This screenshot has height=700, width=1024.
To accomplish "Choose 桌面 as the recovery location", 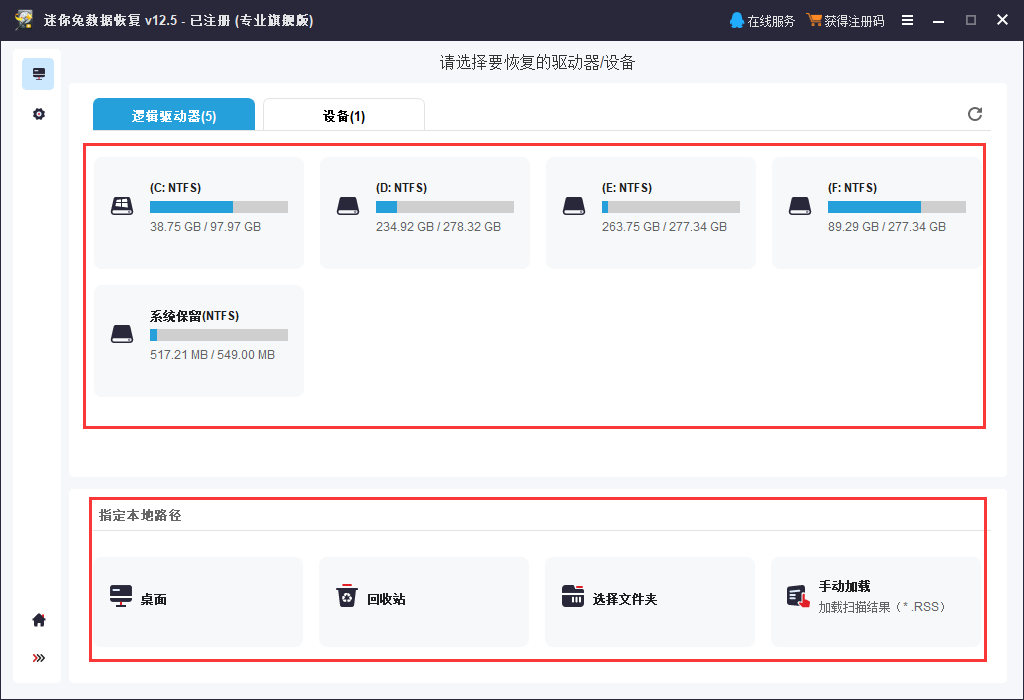I will tap(199, 602).
